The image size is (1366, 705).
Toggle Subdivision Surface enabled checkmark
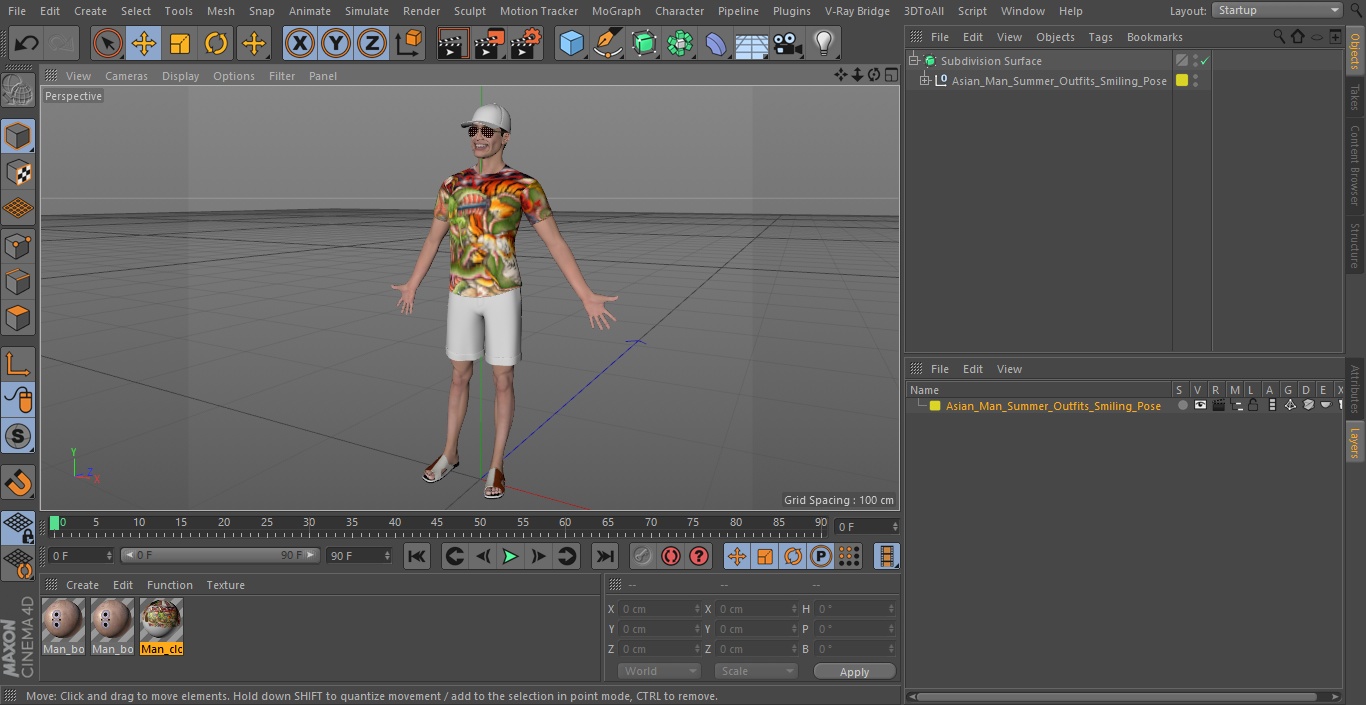[x=1205, y=61]
